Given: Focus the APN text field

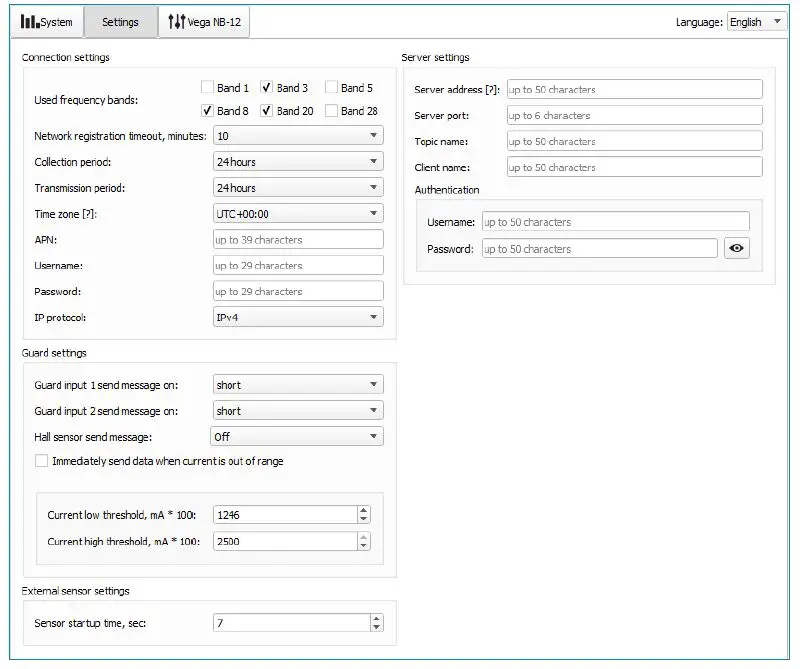Looking at the screenshot, I should click(x=298, y=240).
